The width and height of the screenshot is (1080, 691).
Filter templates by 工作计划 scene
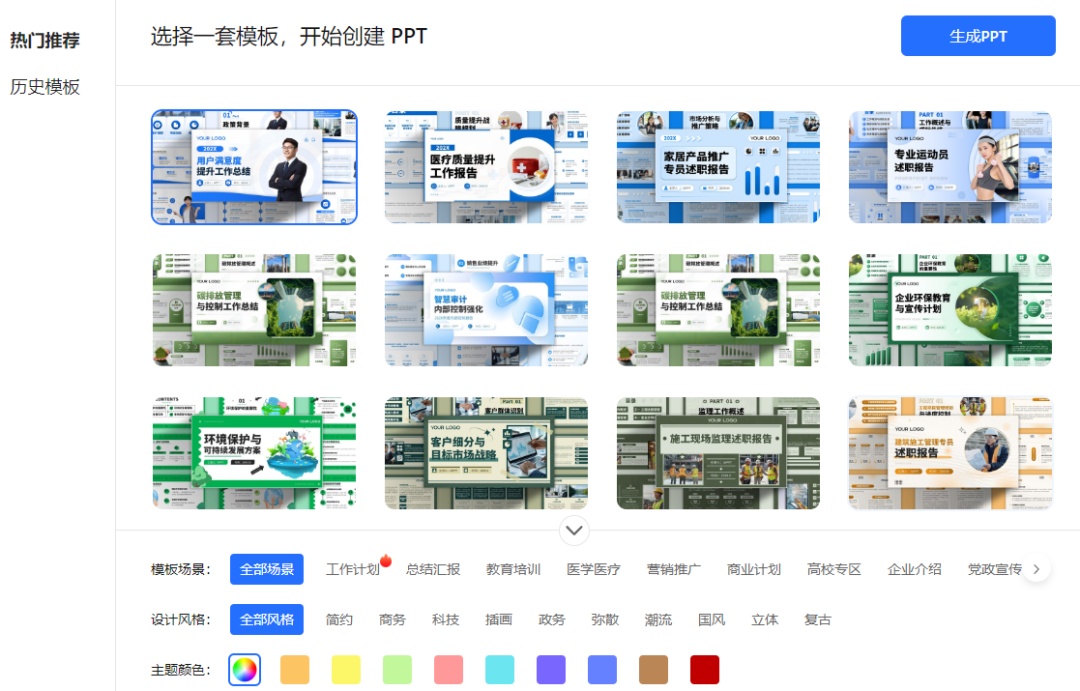(x=353, y=569)
